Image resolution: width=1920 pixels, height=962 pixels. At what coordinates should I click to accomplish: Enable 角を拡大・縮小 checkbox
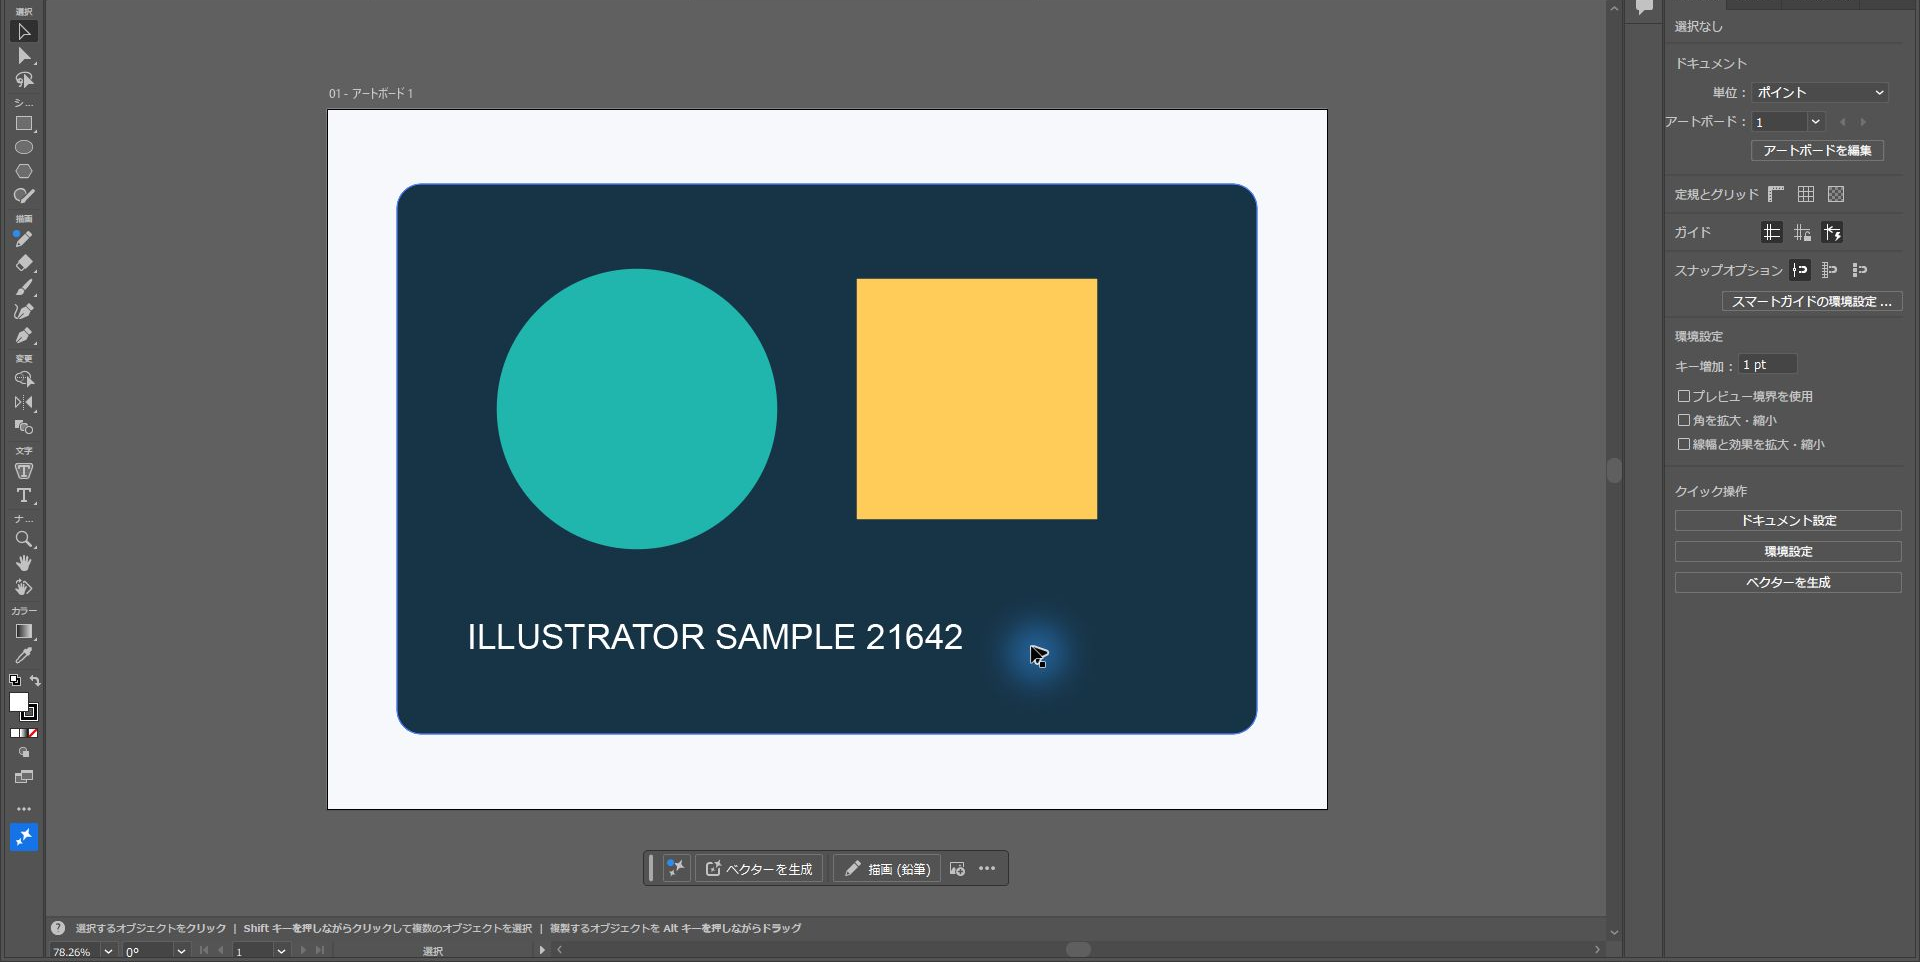[x=1684, y=420]
